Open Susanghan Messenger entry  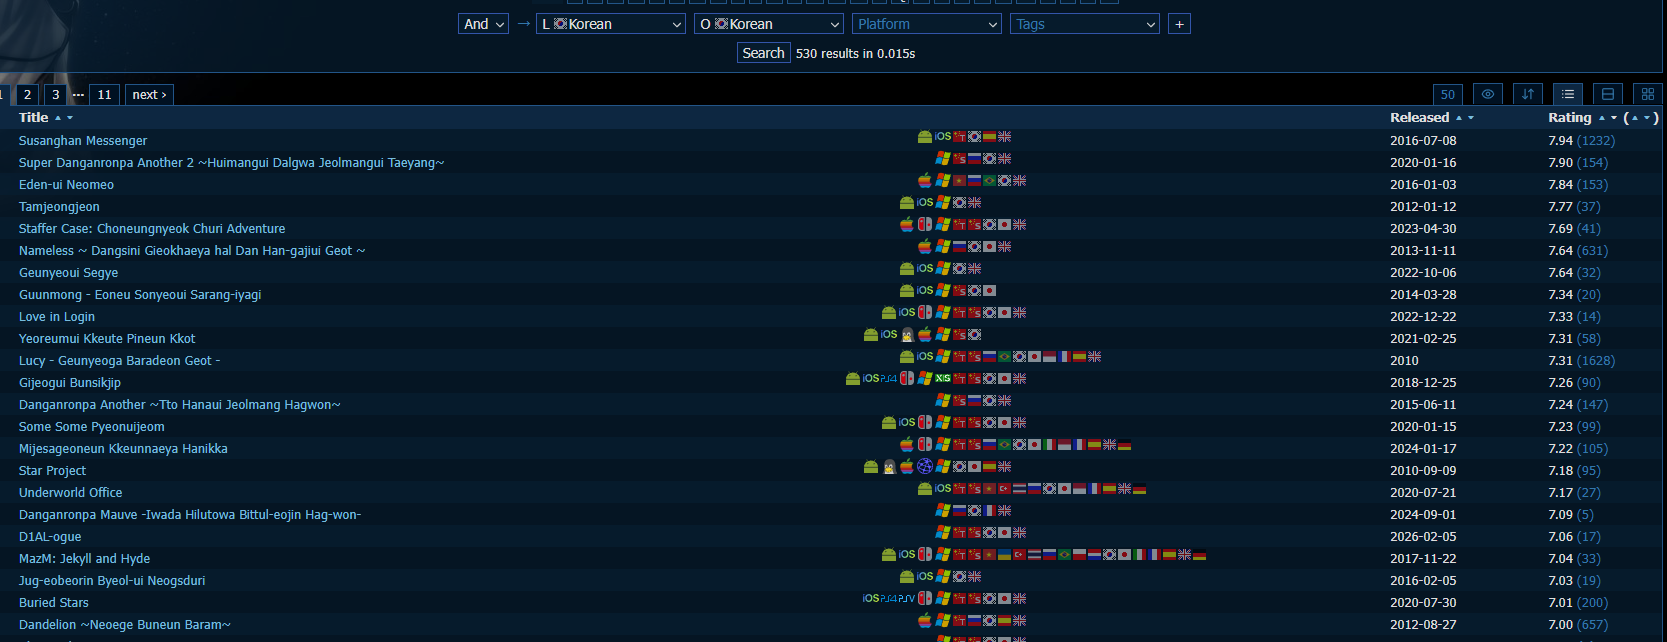(83, 141)
